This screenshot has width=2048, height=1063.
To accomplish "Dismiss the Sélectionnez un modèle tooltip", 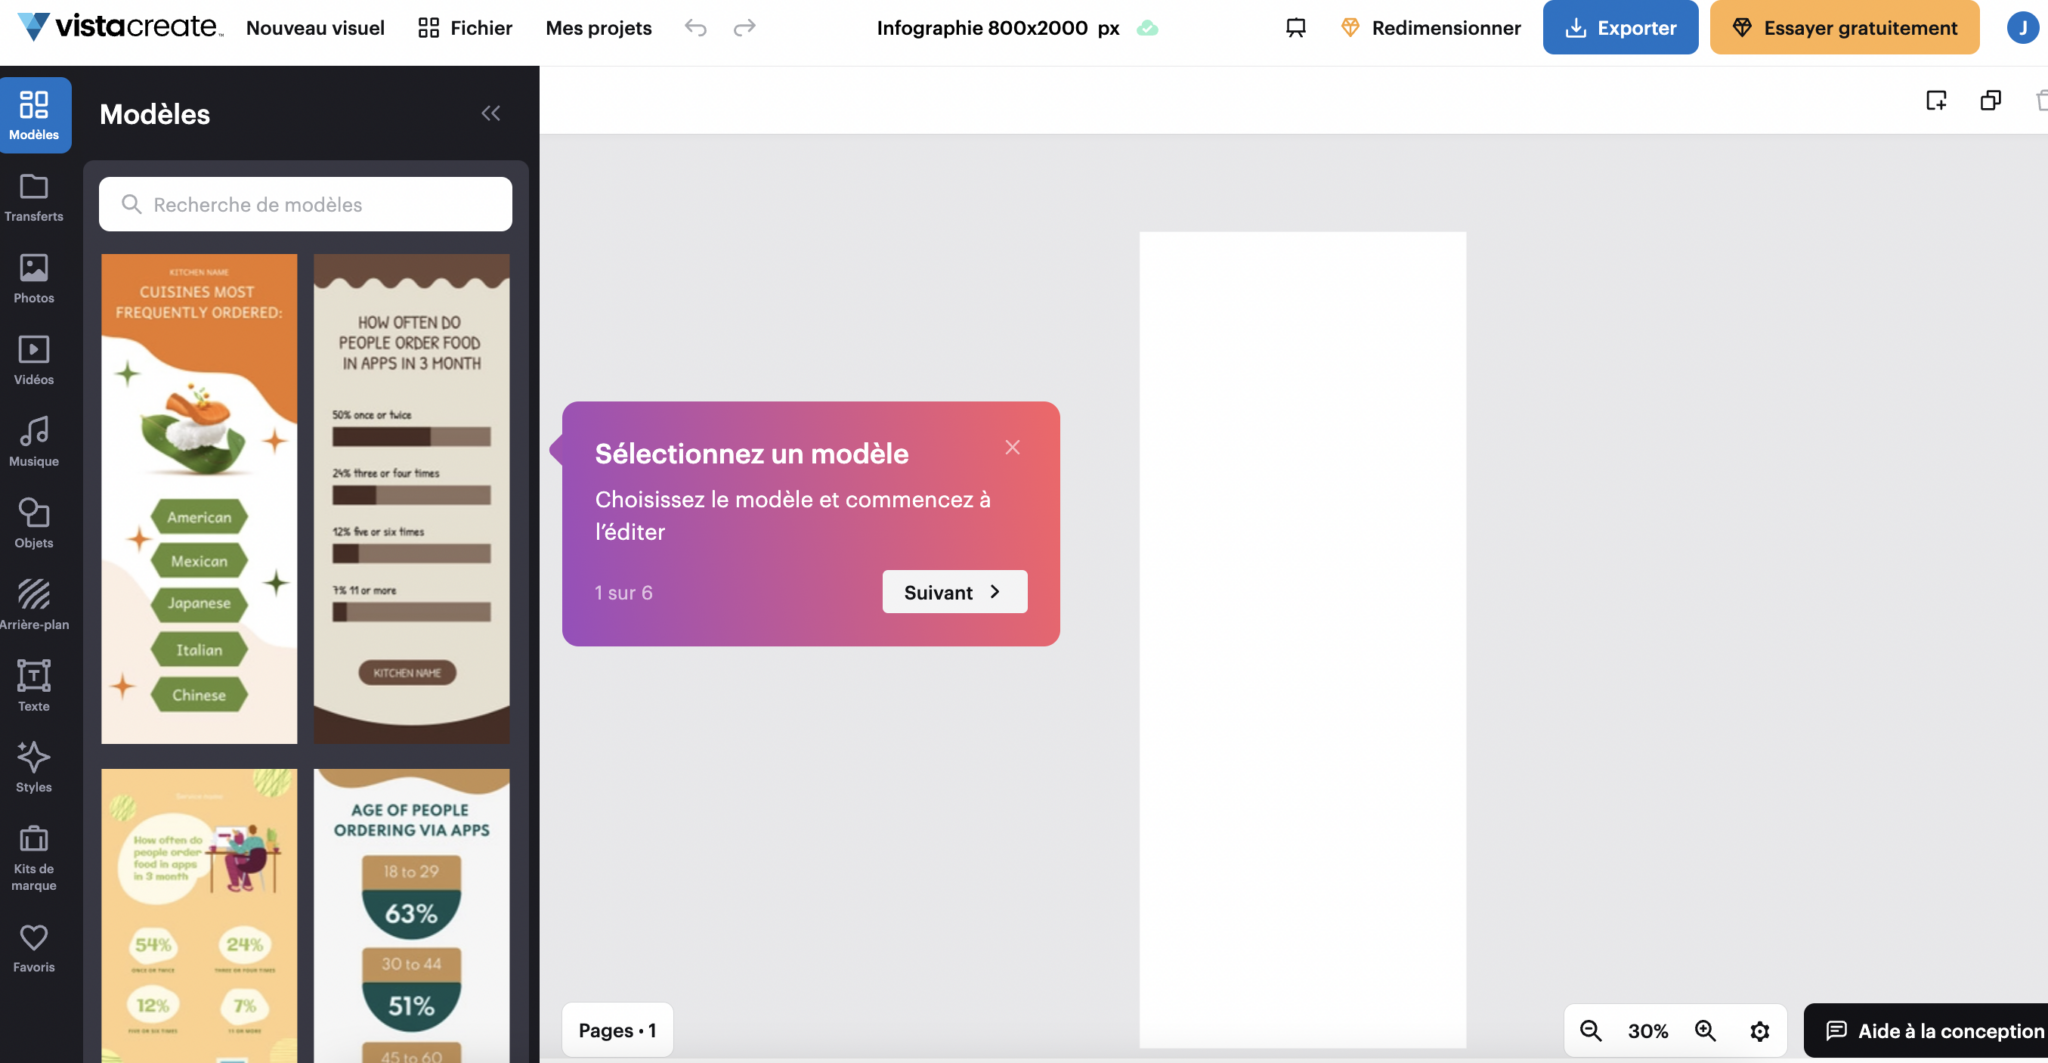I will 1012,447.
